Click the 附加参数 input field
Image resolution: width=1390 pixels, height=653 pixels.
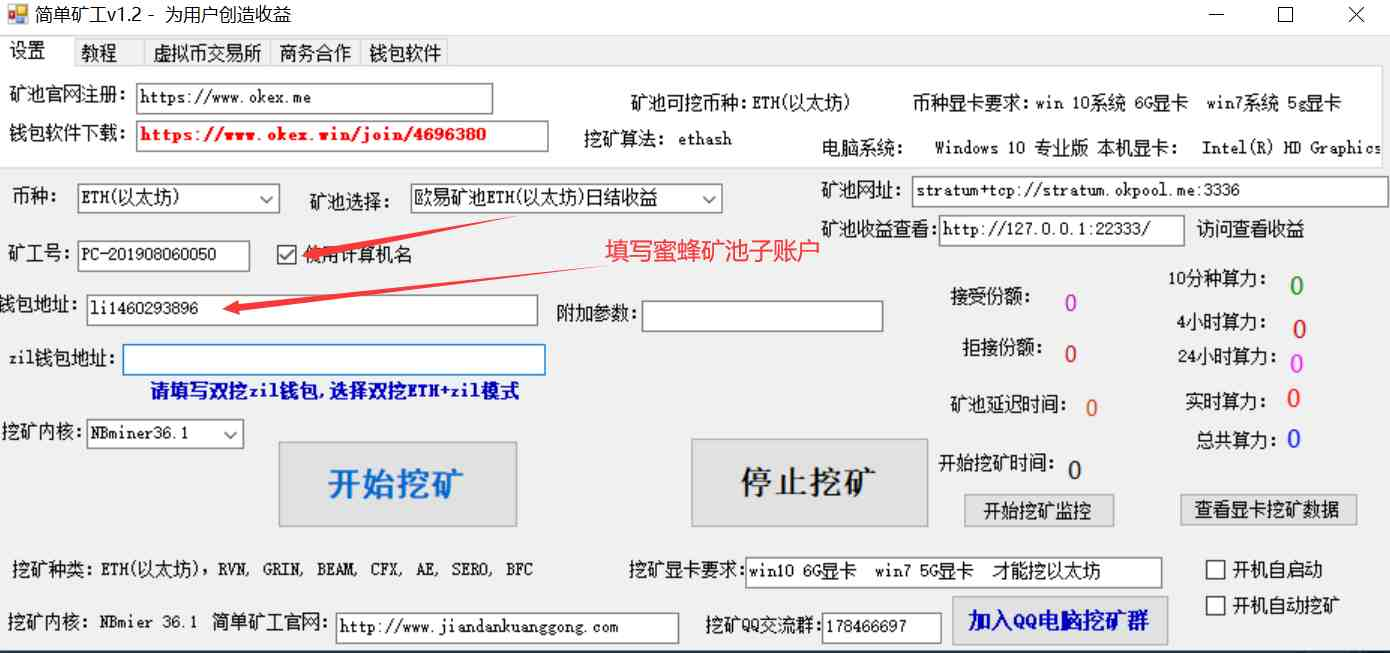pos(762,316)
